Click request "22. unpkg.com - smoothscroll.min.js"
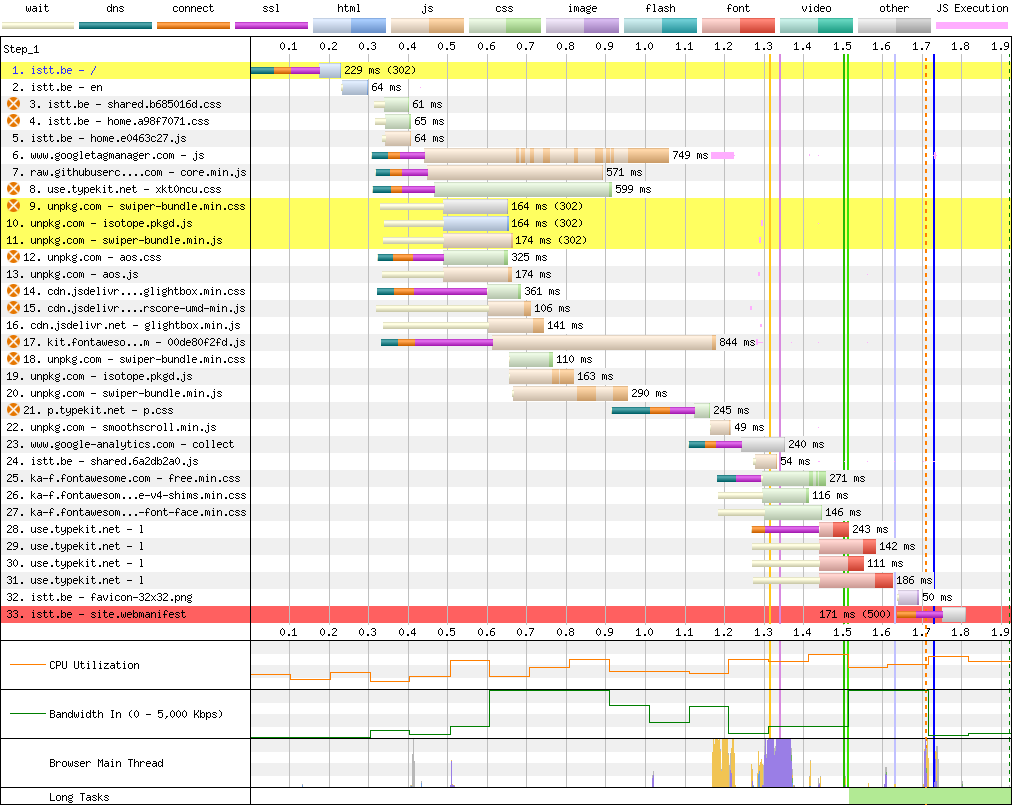The image size is (1012, 805). [x=111, y=427]
